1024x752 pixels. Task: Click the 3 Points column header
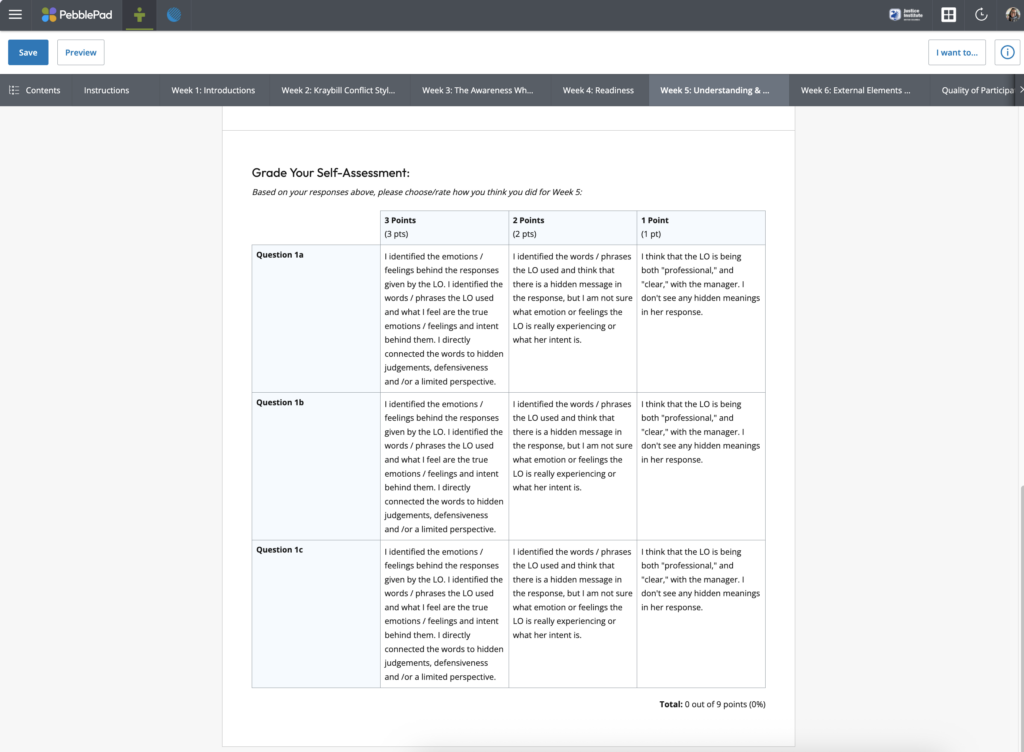[444, 227]
